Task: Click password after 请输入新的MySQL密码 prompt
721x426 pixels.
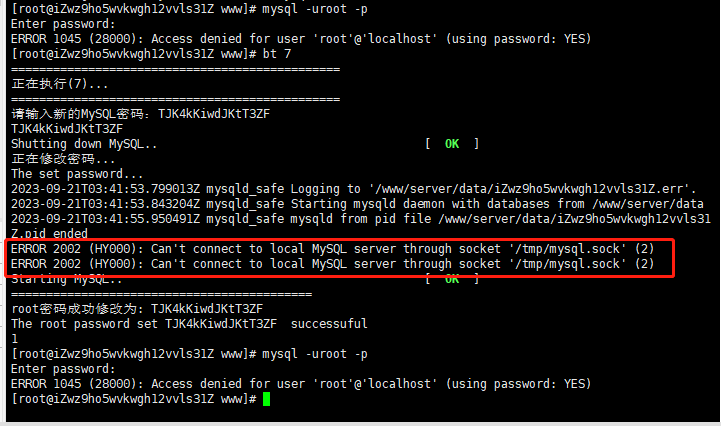Action: pyautogui.click(x=214, y=114)
